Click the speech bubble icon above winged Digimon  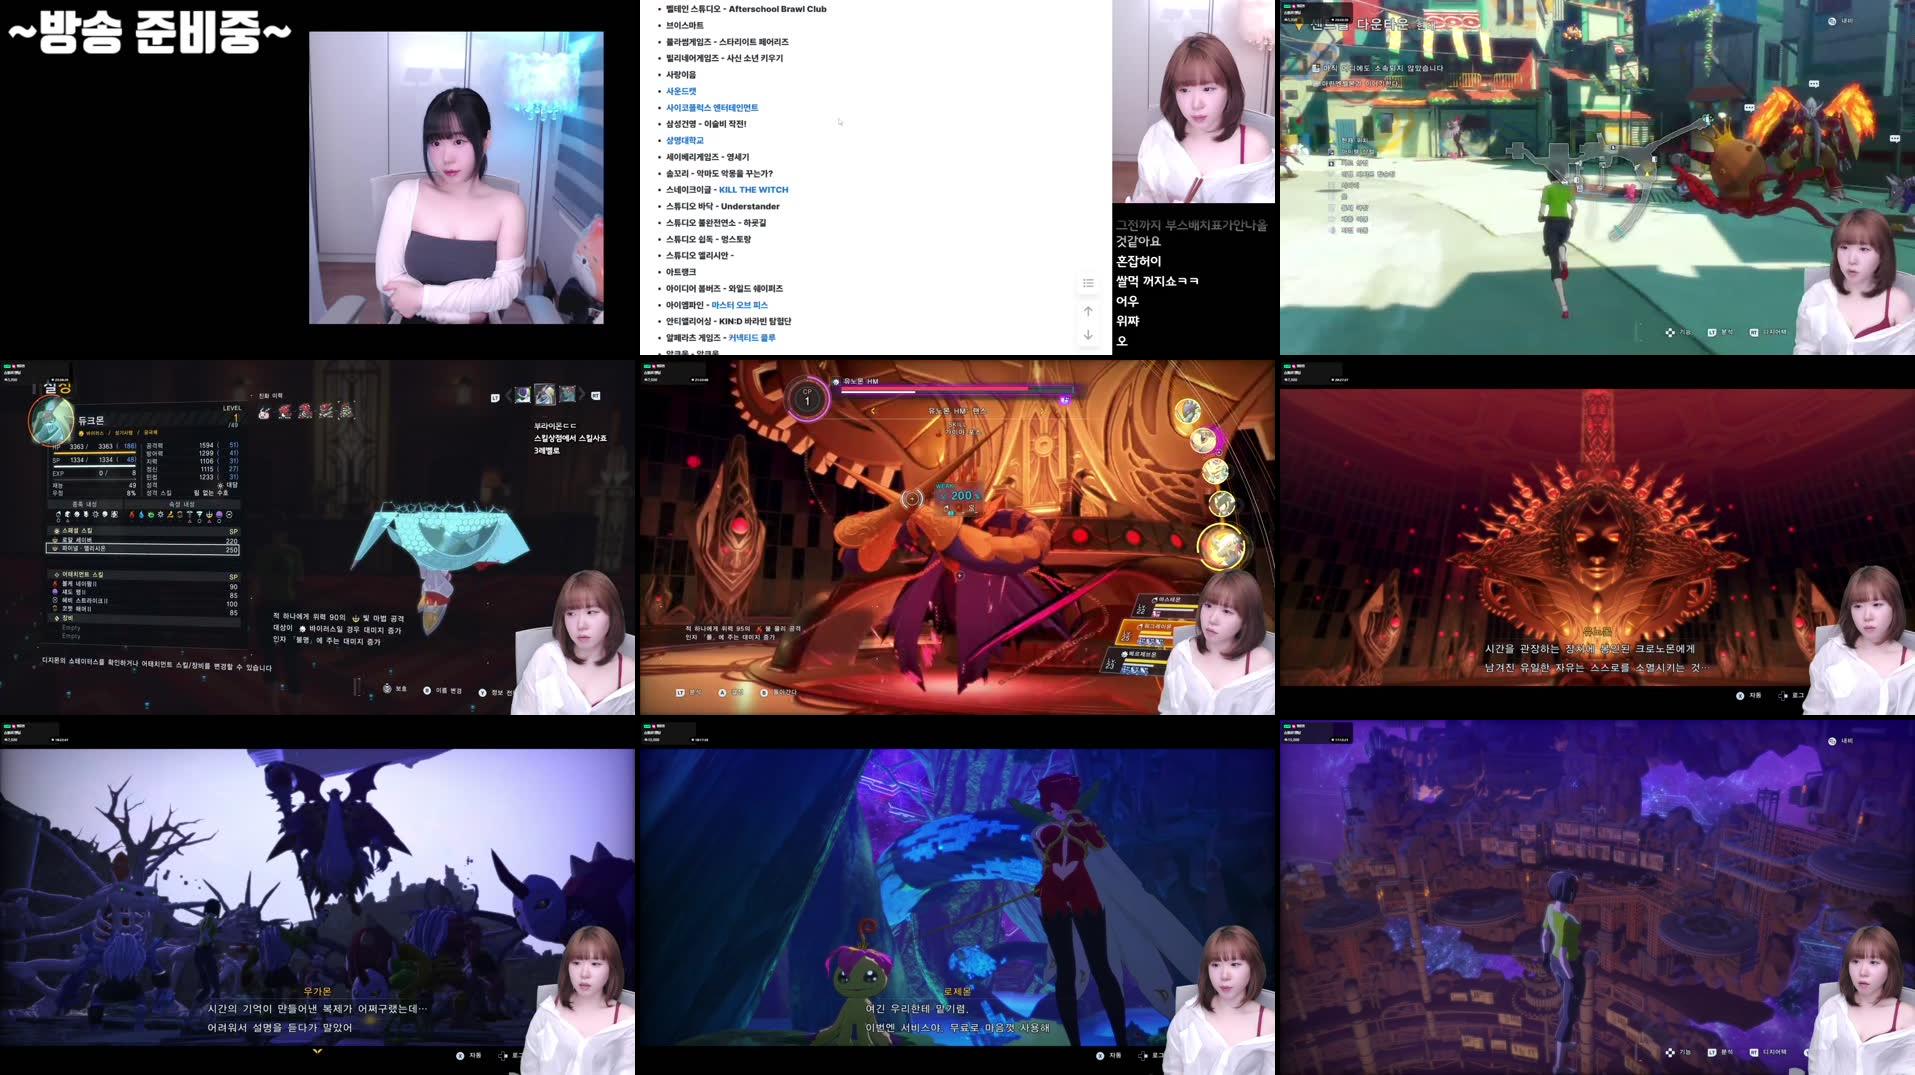pos(1814,84)
